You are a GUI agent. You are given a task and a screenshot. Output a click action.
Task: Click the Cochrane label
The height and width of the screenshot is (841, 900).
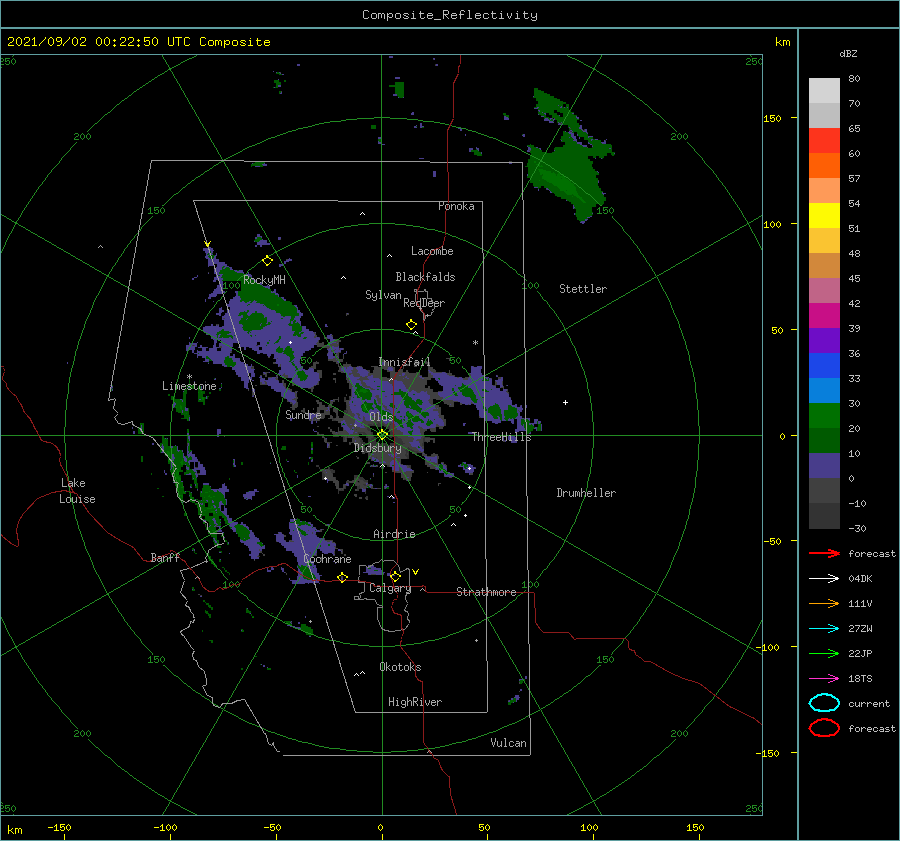point(327,559)
